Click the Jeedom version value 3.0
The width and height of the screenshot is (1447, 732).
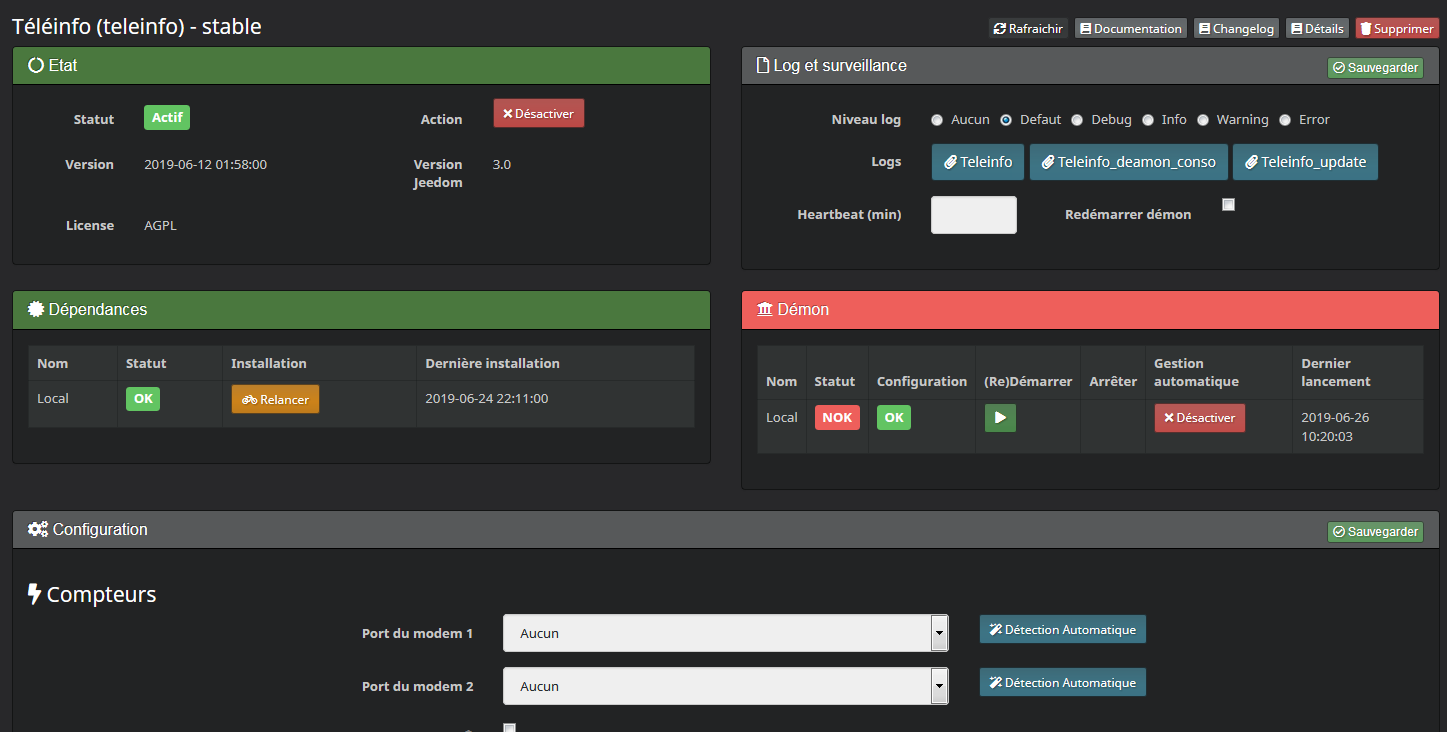502,164
